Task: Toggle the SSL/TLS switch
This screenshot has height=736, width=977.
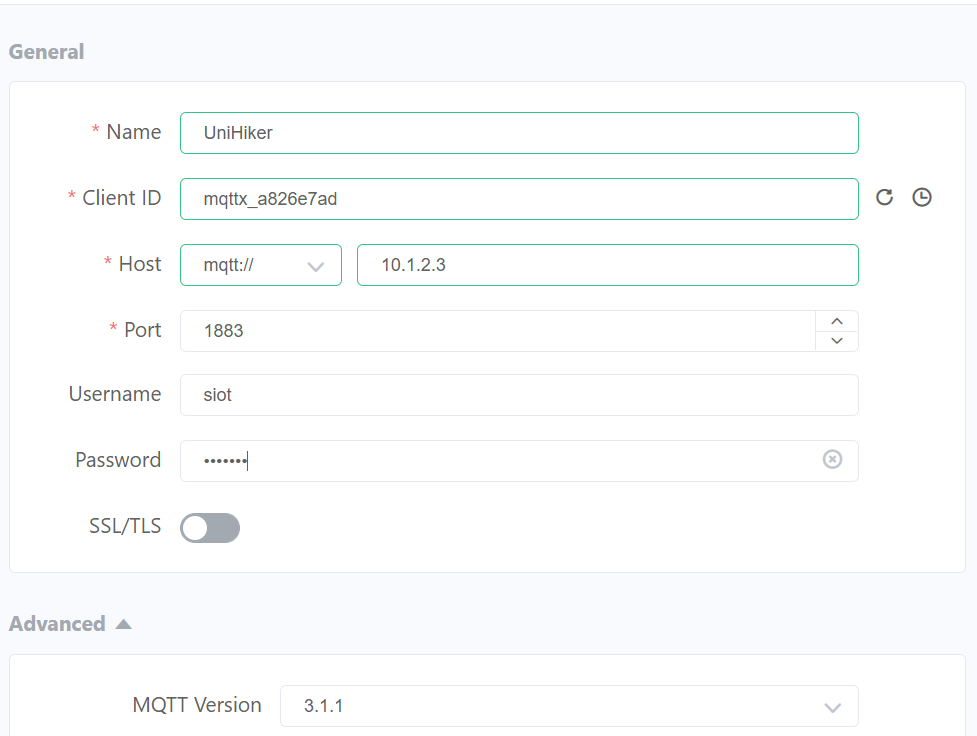Action: 210,528
